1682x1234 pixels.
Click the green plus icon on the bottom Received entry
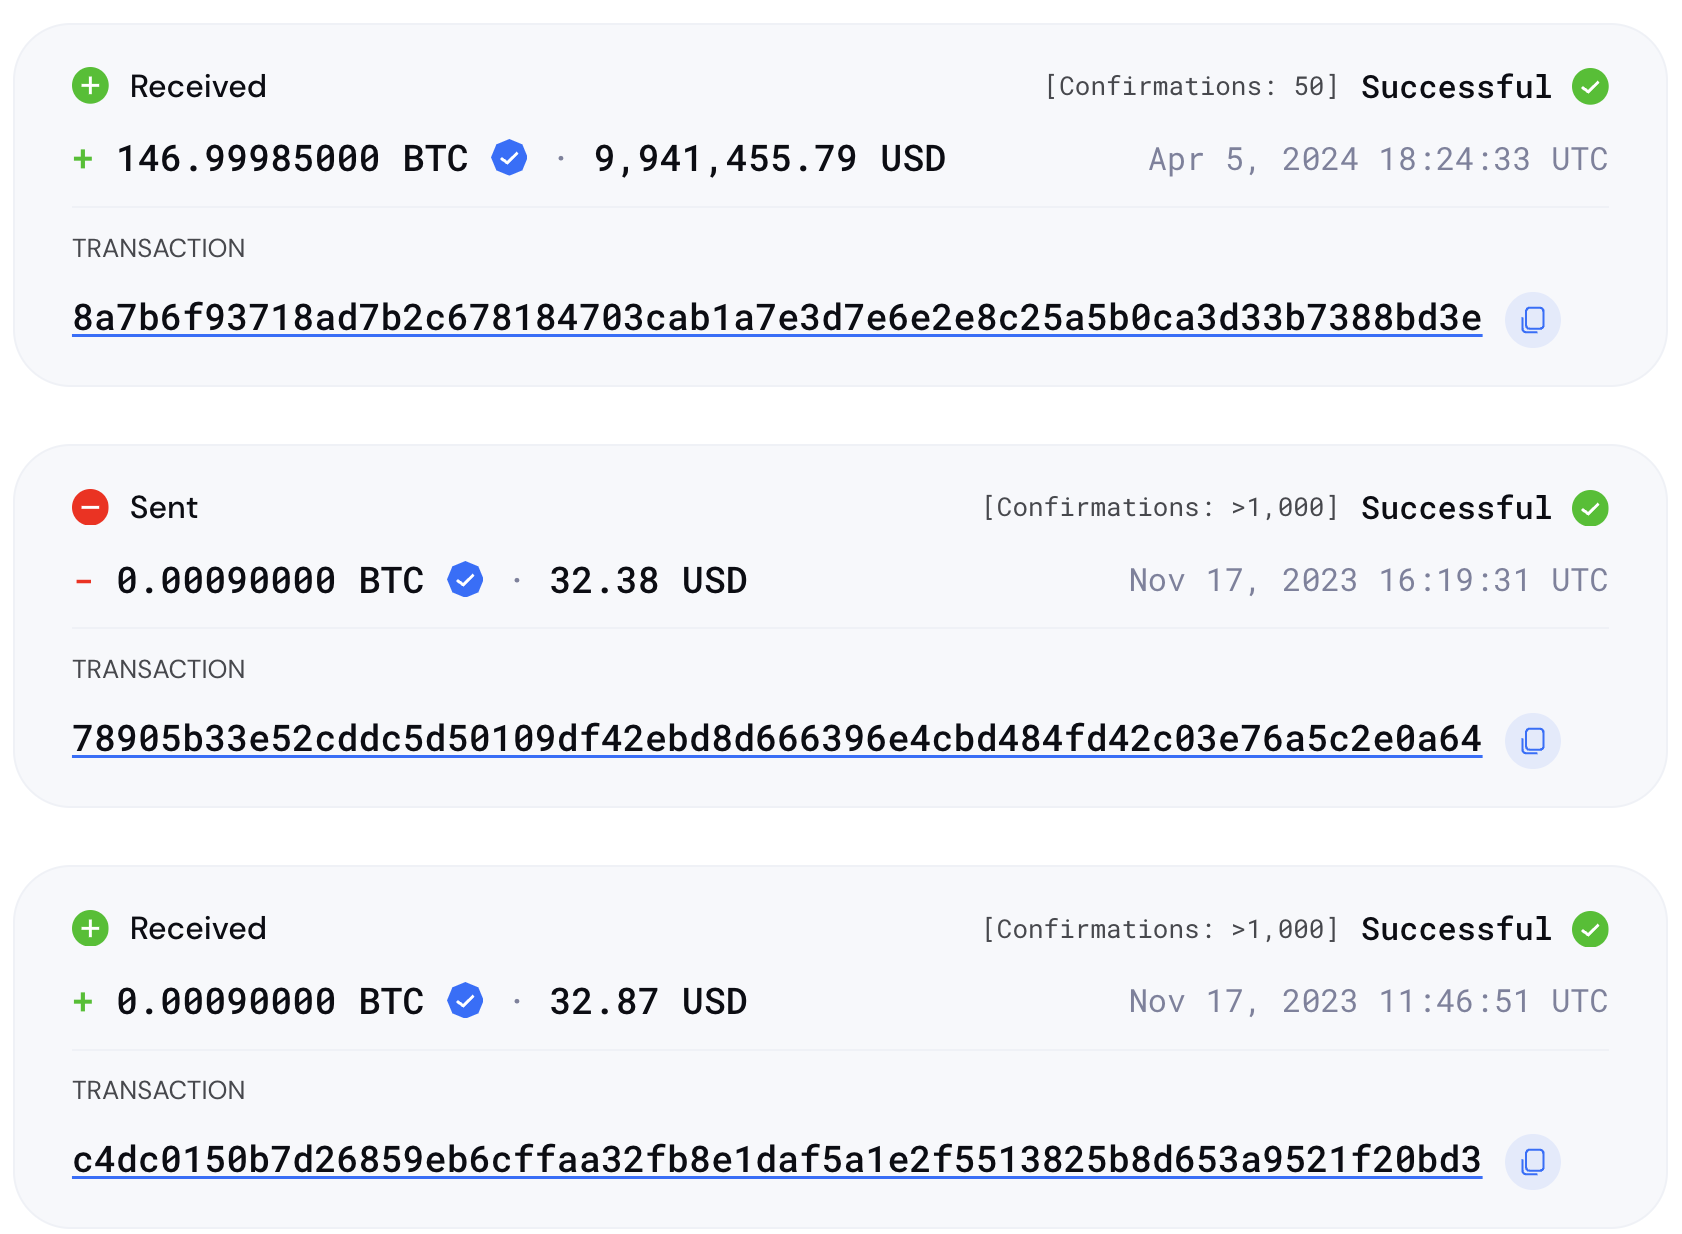click(90, 929)
